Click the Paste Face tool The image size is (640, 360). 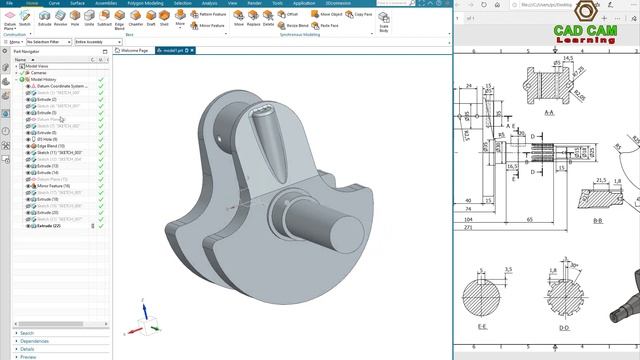tap(325, 25)
